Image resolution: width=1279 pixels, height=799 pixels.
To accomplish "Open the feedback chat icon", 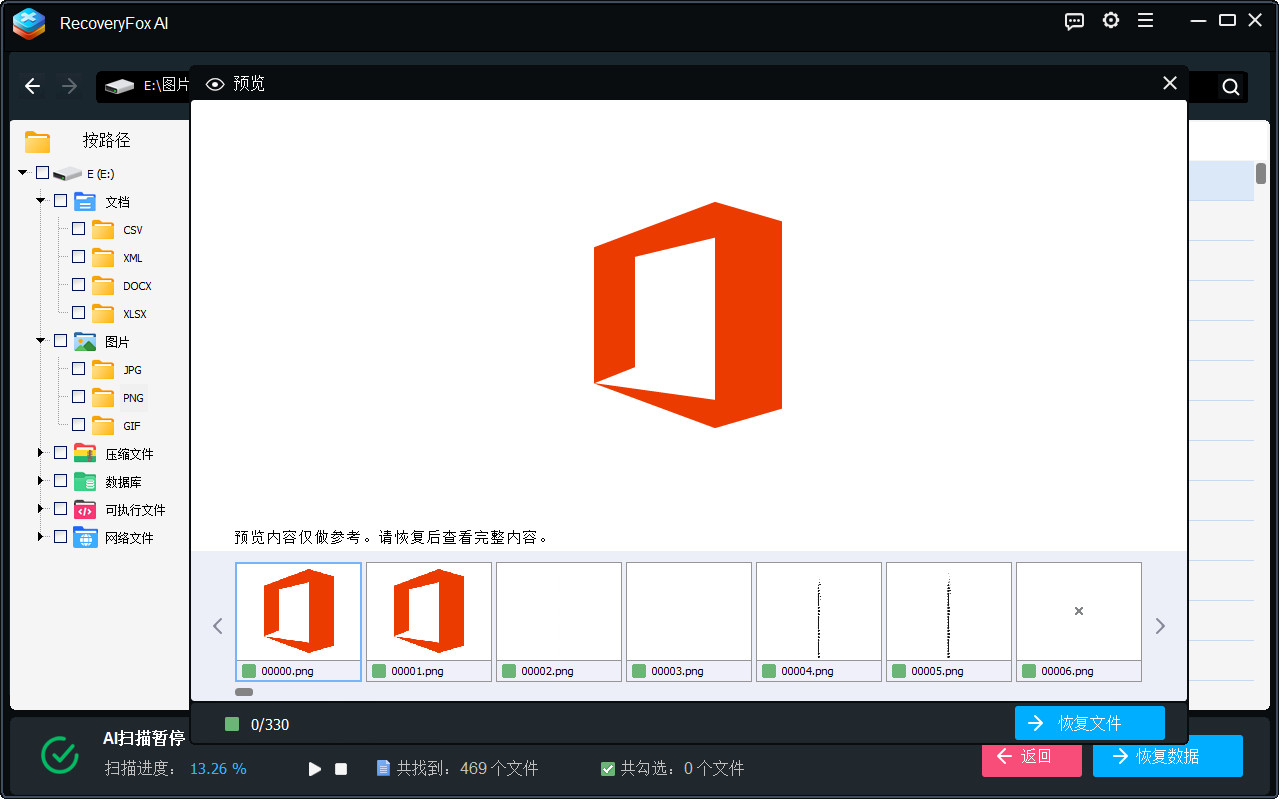I will pyautogui.click(x=1074, y=20).
